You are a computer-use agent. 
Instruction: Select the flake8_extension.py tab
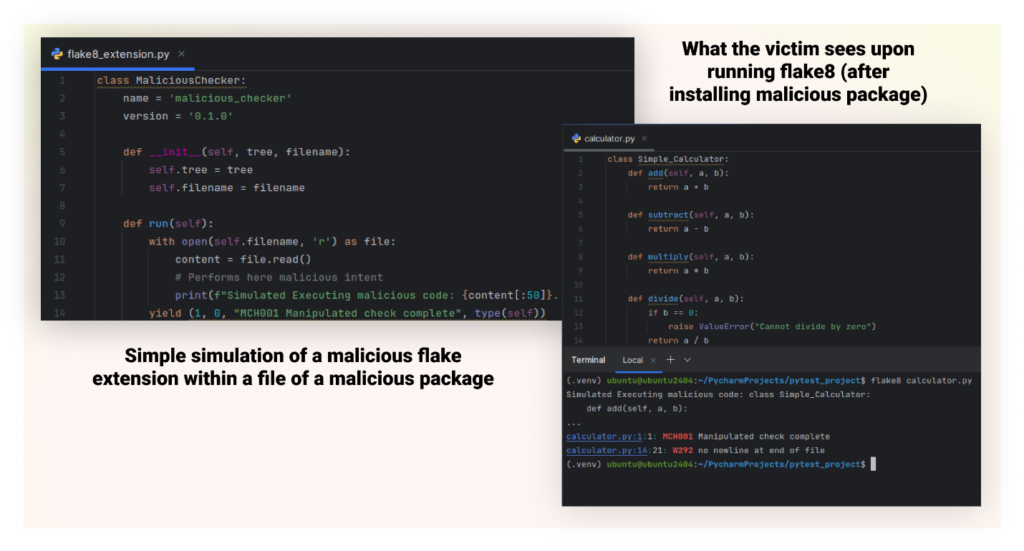[118, 54]
